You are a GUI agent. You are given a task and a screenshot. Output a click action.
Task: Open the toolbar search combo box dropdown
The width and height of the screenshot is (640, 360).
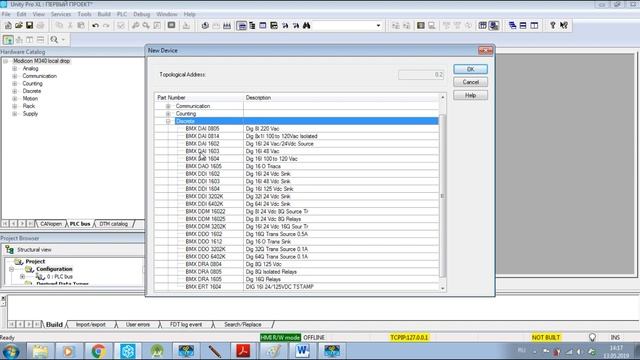tap(378, 25)
